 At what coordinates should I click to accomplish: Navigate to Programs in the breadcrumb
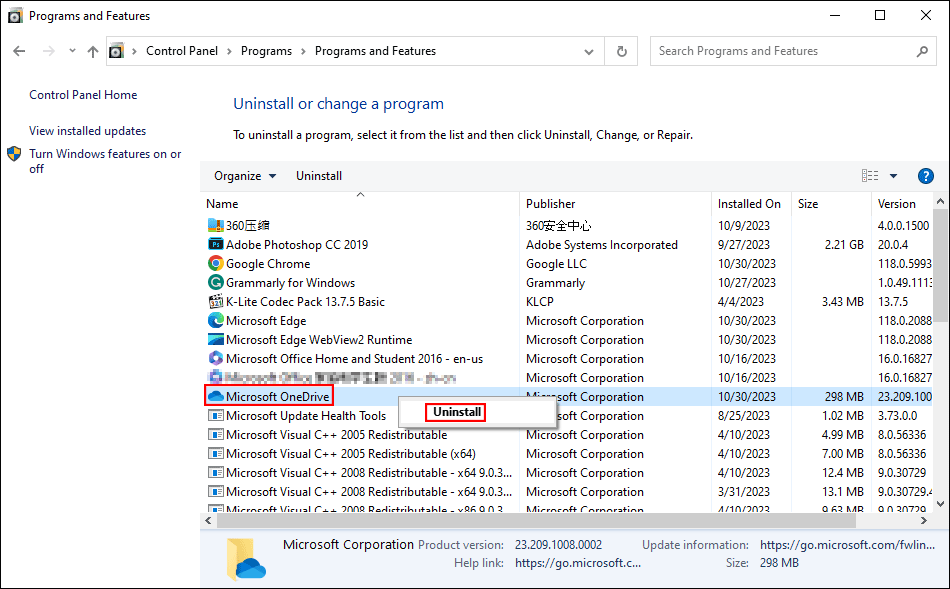[266, 50]
